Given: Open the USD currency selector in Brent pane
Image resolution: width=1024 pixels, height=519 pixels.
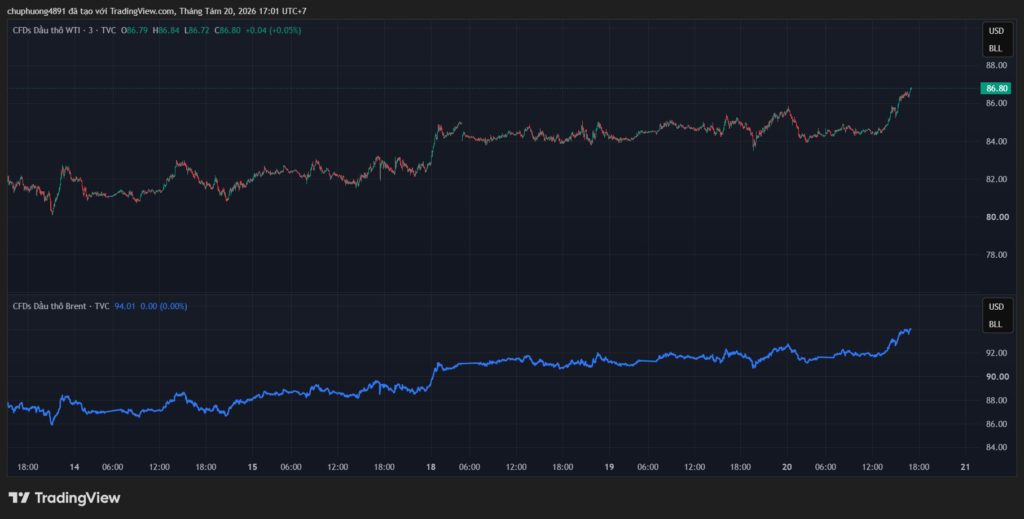Looking at the screenshot, I should (x=995, y=307).
